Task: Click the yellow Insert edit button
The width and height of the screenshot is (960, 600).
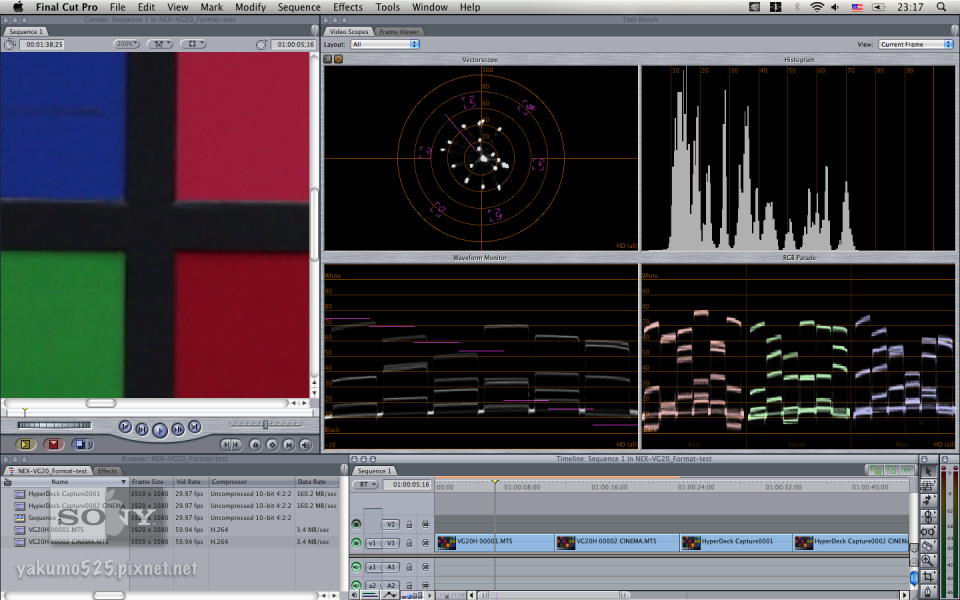Action: [x=26, y=444]
